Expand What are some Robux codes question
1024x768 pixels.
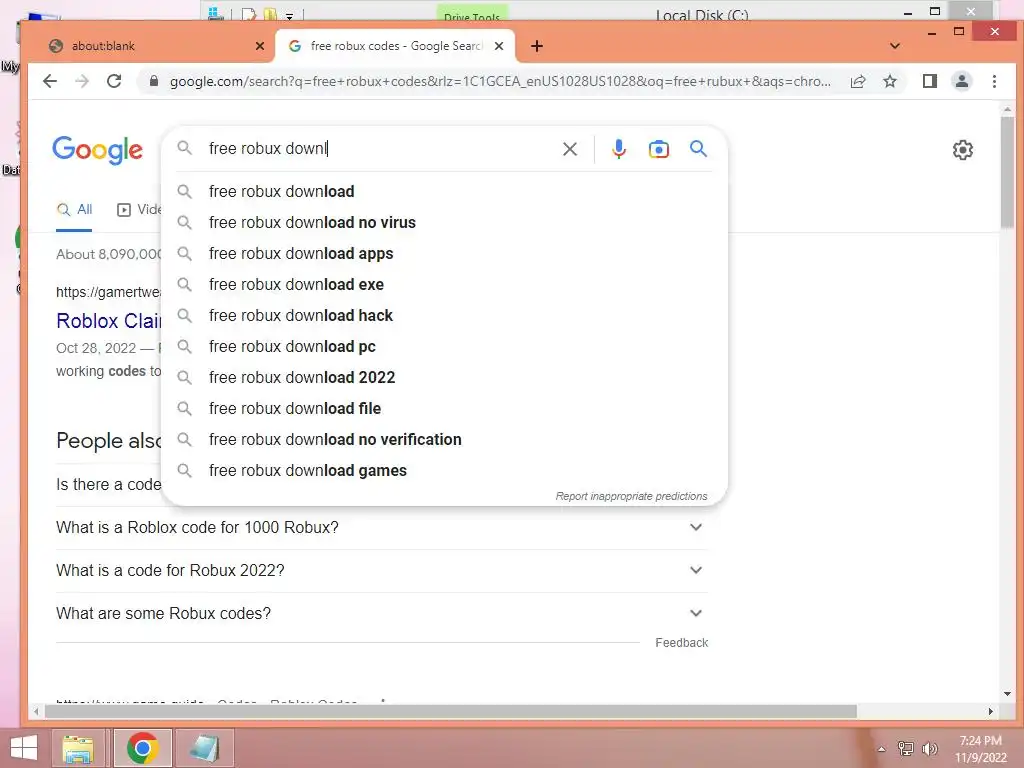coord(382,614)
